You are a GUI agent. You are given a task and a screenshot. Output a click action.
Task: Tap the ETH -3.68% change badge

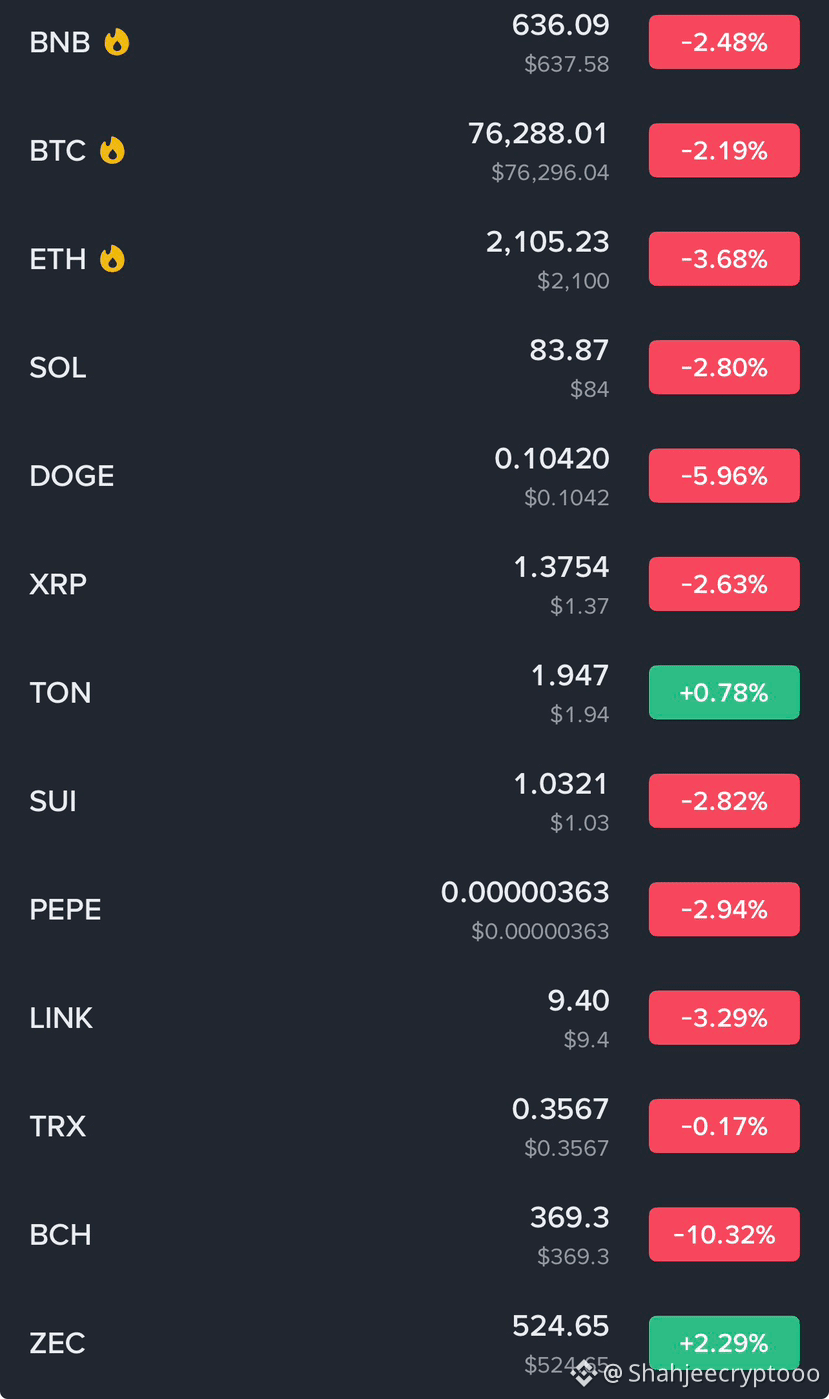click(x=724, y=259)
